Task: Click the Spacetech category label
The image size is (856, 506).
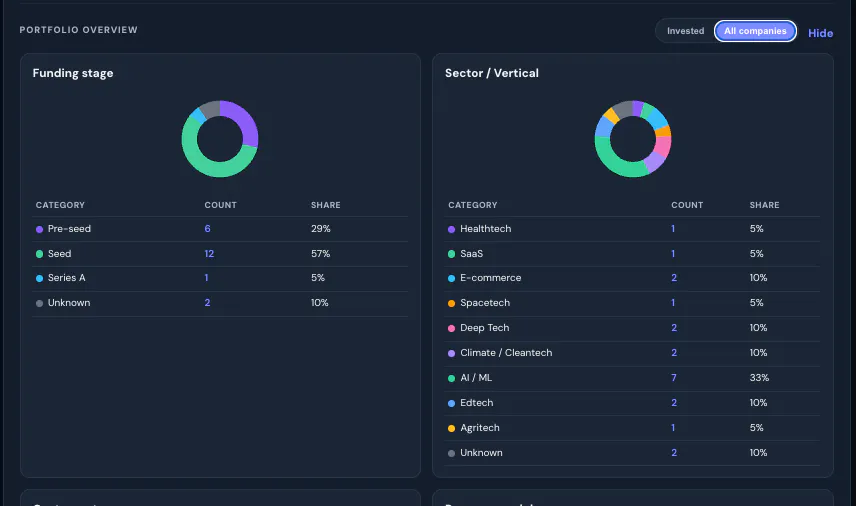Action: tap(485, 303)
